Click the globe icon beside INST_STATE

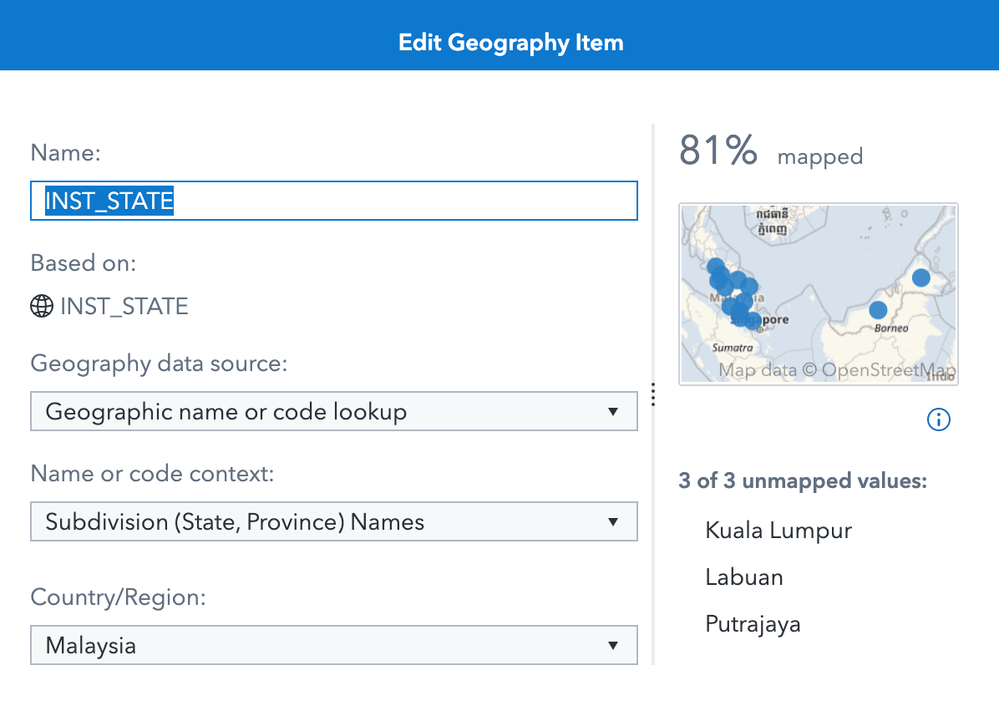tap(42, 306)
